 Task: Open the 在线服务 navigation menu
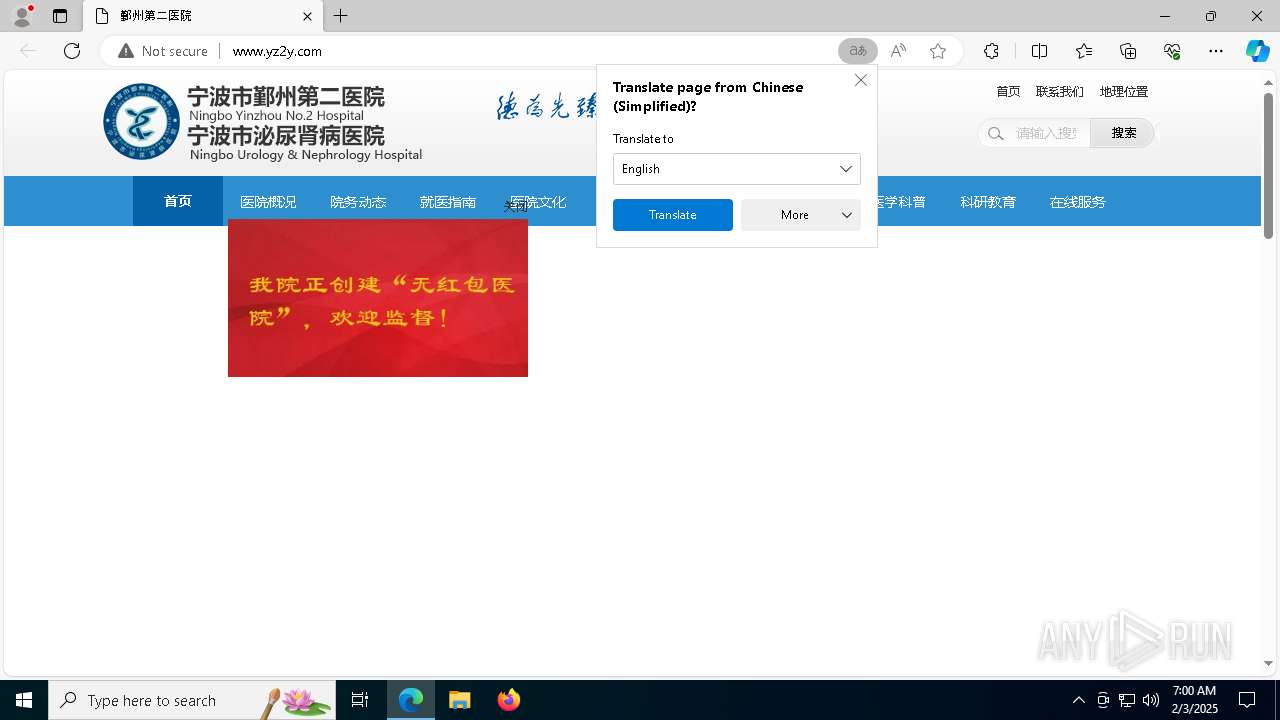(1078, 202)
